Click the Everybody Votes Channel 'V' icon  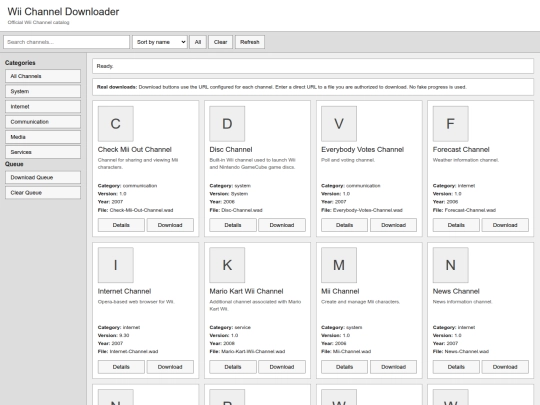(x=339, y=124)
